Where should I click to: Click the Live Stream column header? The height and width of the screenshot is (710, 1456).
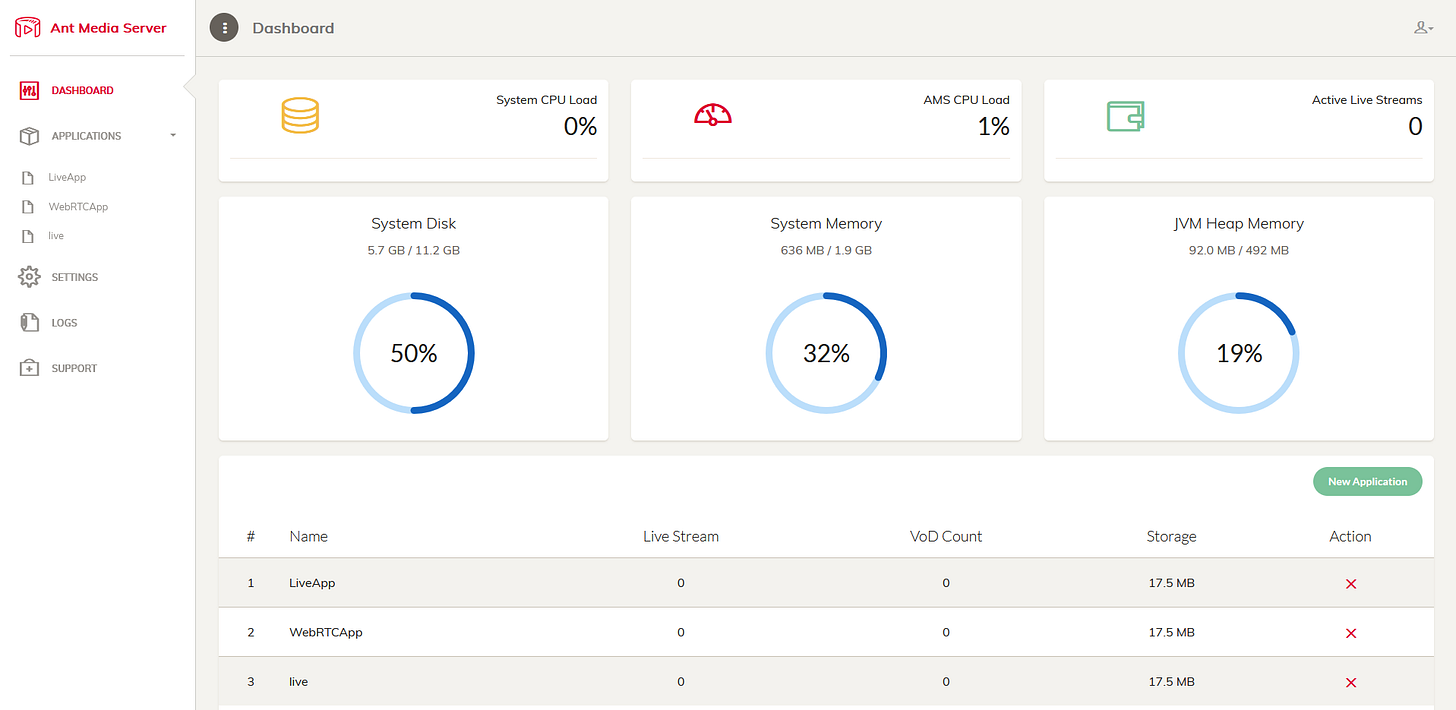pos(681,536)
